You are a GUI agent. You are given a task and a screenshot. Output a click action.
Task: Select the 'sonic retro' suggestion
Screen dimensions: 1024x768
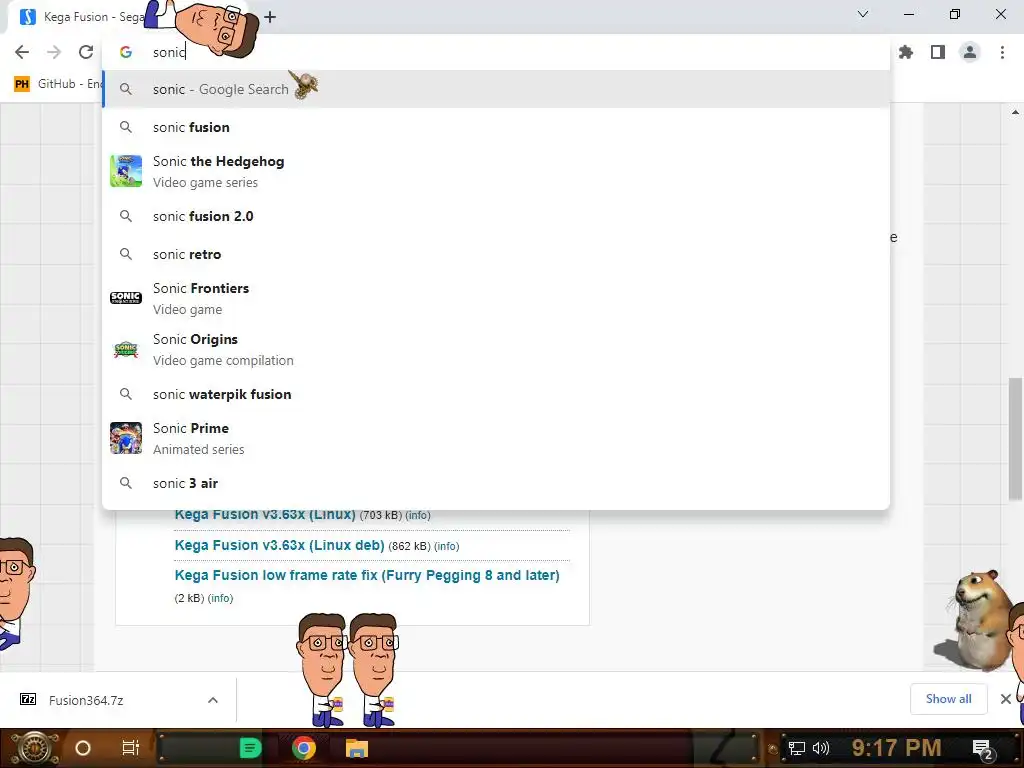[x=496, y=254]
